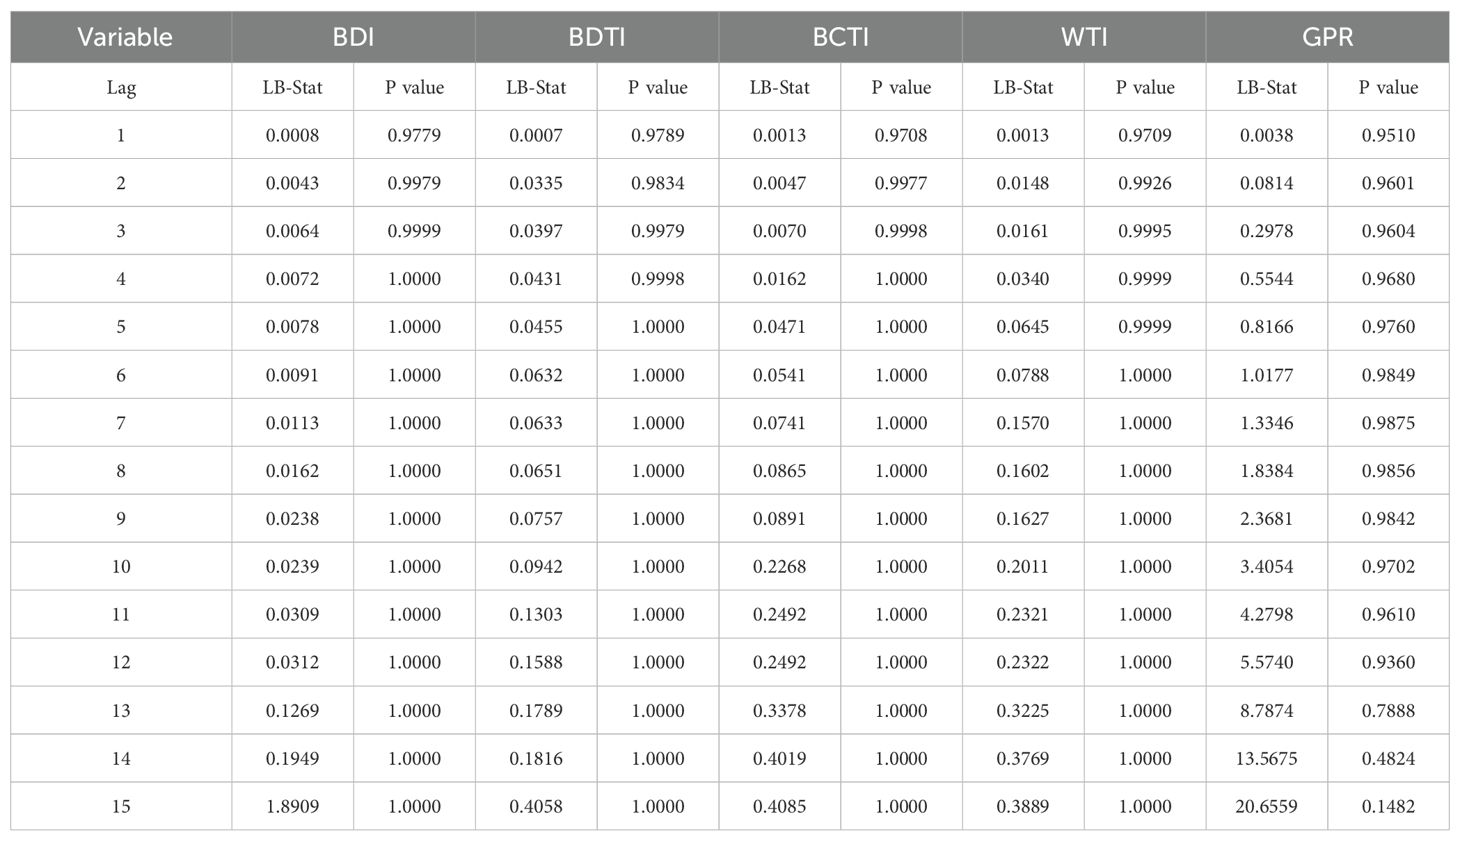Screen dimensions: 1460x841
Task: Click the BDI LB-Stat value 1.8909
Action: click(x=292, y=806)
